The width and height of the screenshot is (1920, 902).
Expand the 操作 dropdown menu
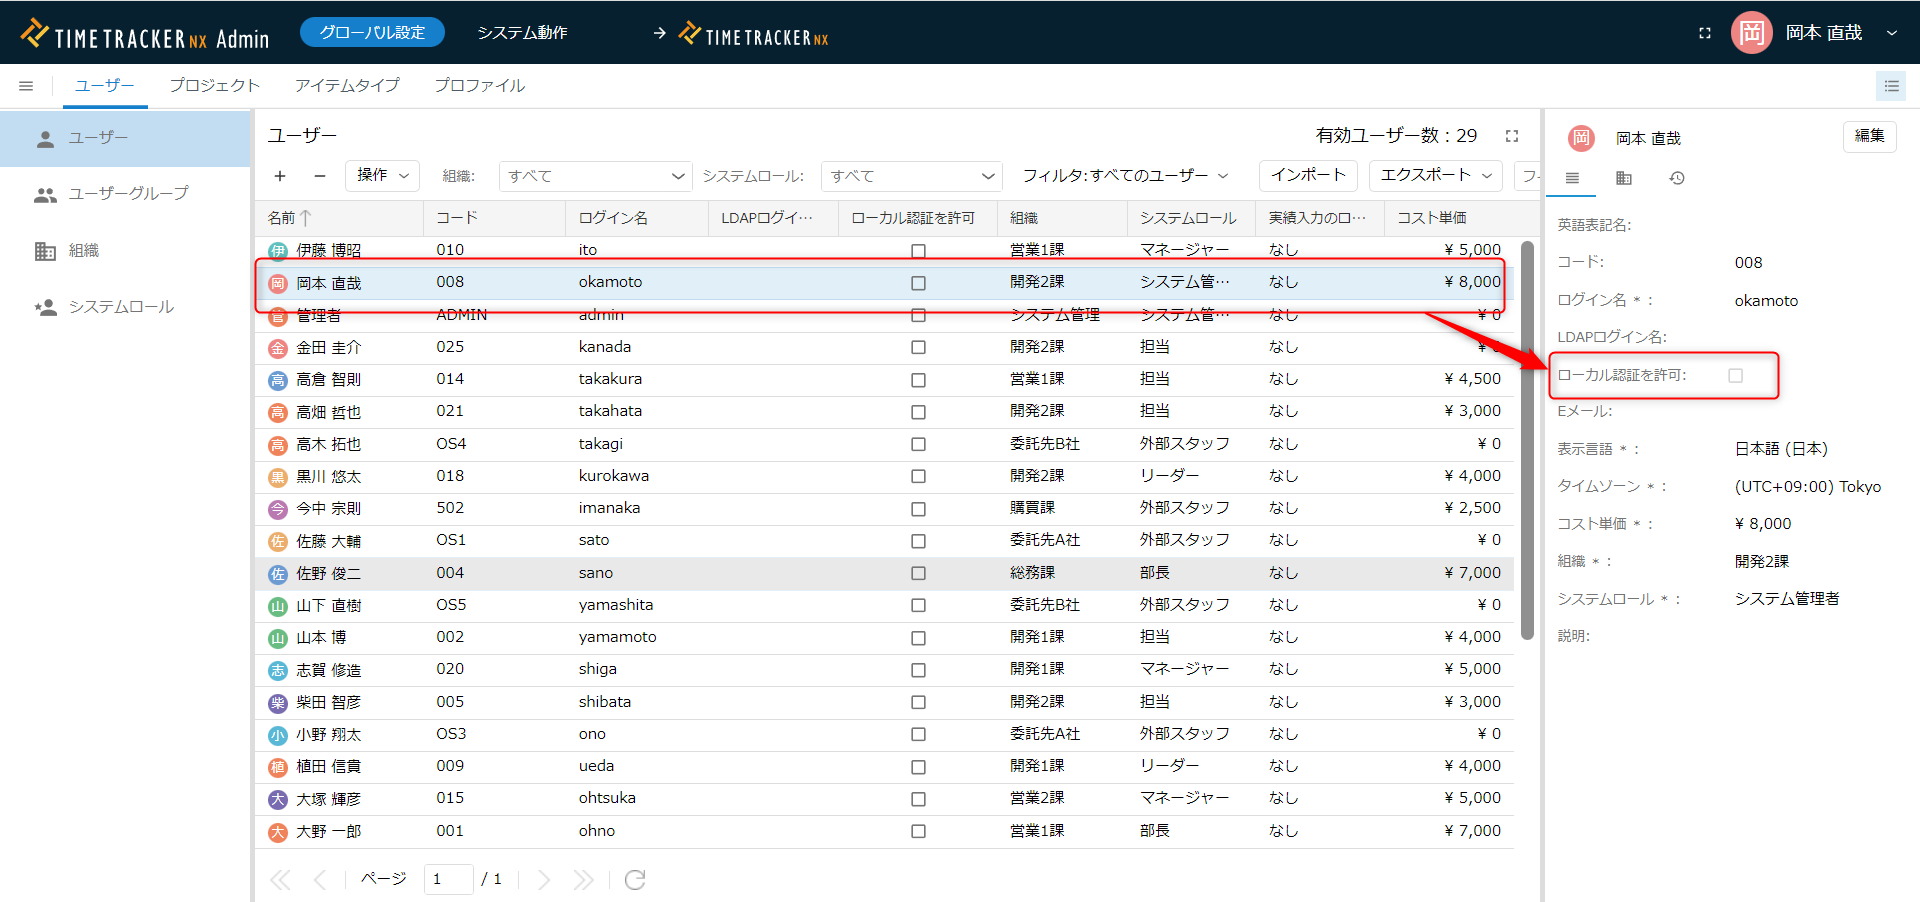382,175
